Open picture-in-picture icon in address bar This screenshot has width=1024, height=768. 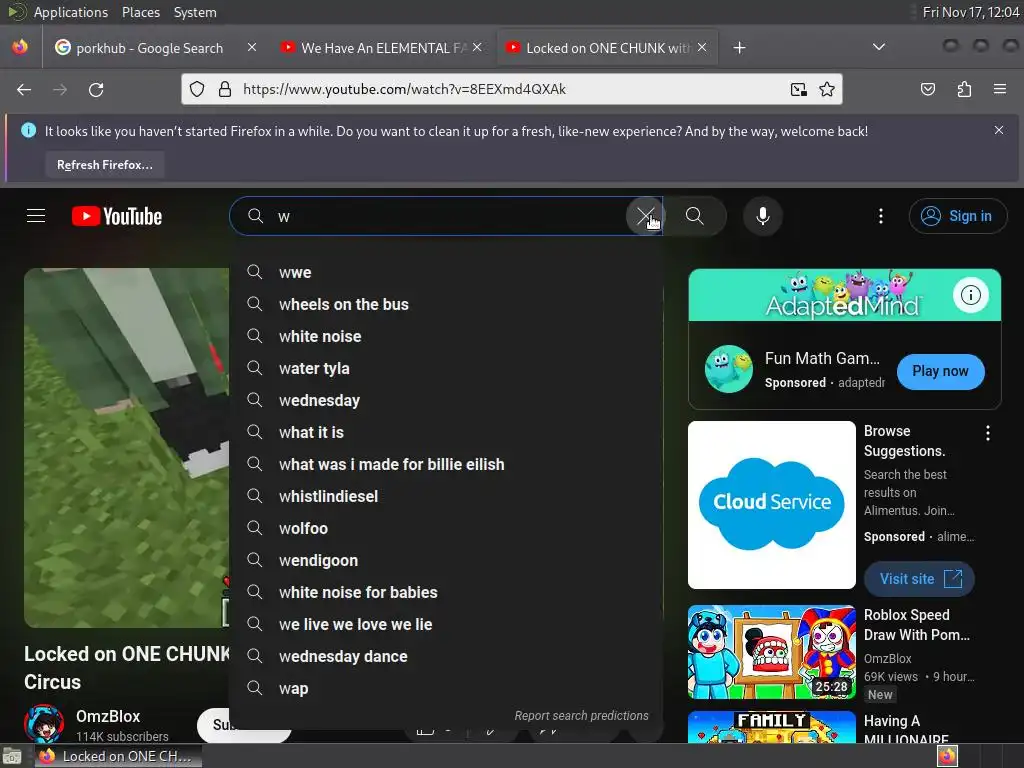pos(798,89)
